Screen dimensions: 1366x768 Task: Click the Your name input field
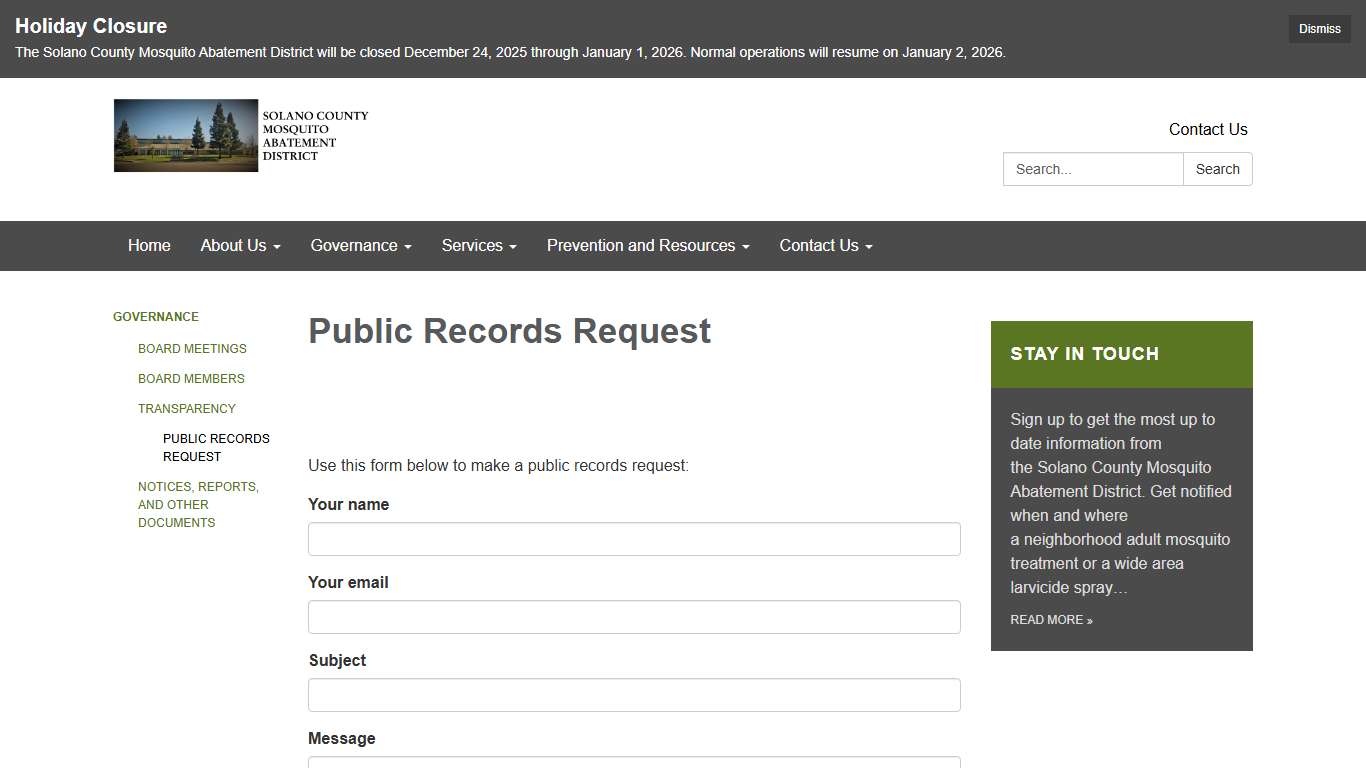(x=633, y=538)
